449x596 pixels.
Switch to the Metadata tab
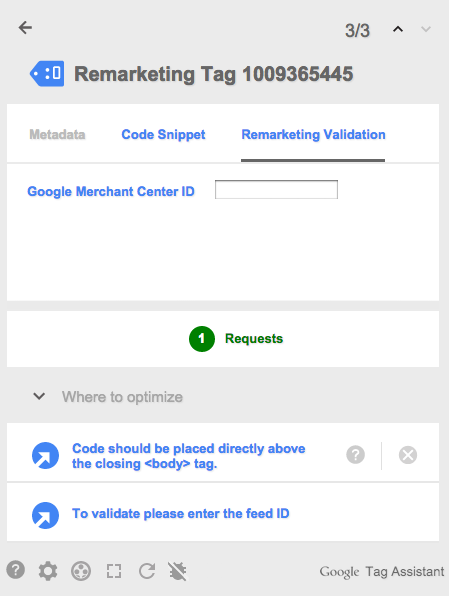pyautogui.click(x=57, y=135)
